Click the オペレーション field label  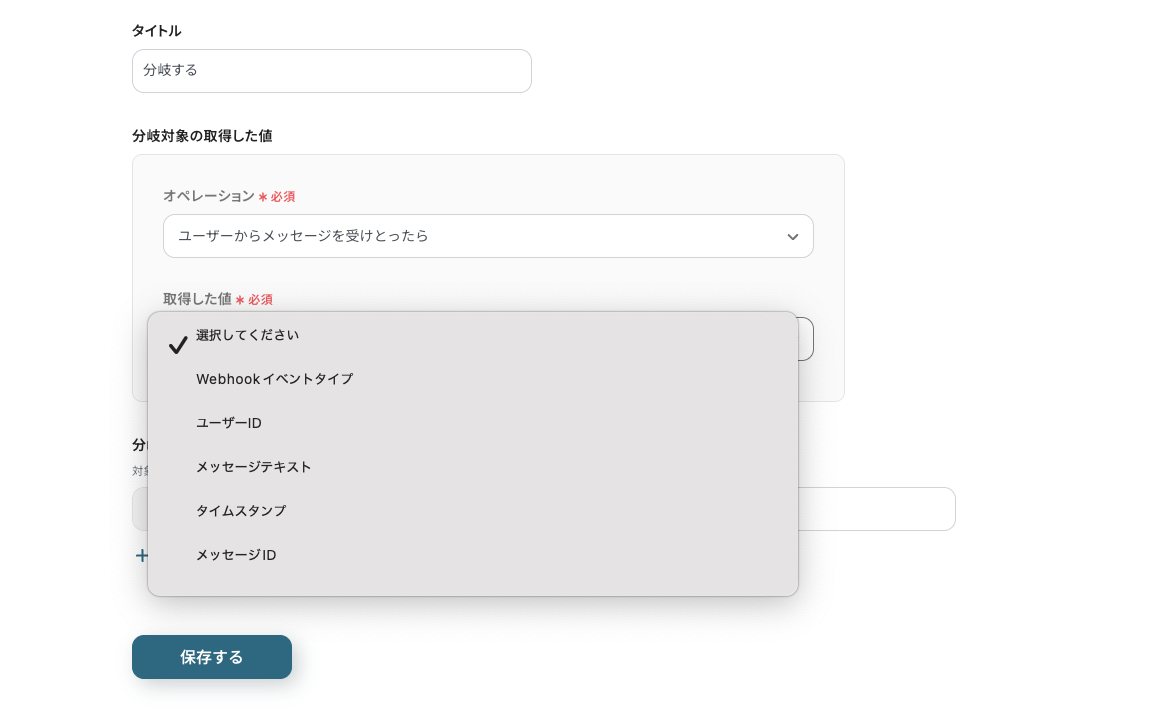click(208, 196)
